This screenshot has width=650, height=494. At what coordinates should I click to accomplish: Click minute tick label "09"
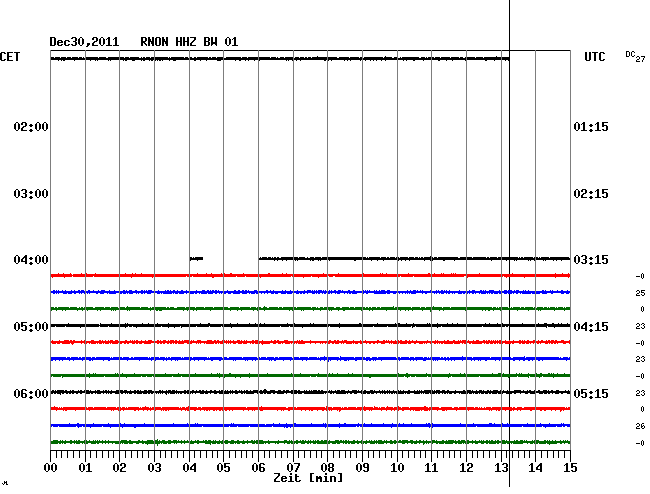[362, 468]
